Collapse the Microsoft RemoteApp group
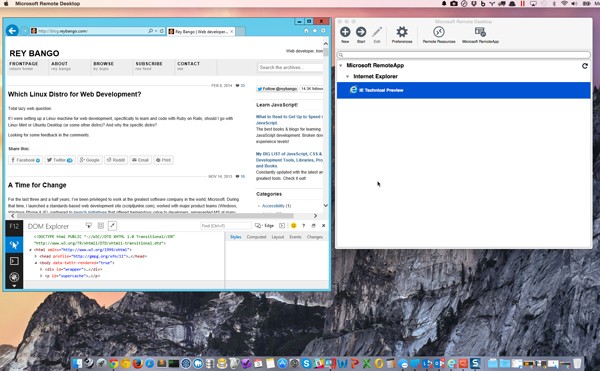Viewport: 600px width, 371px height. (x=341, y=65)
